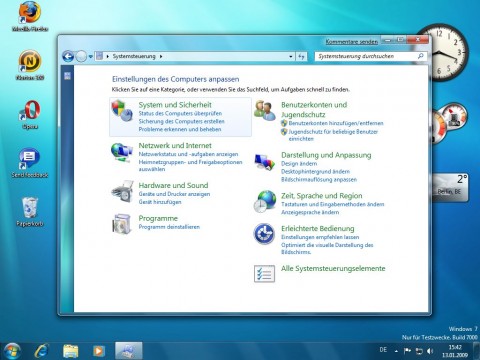
Task: Click the search magnifier icon
Action: pos(421,56)
